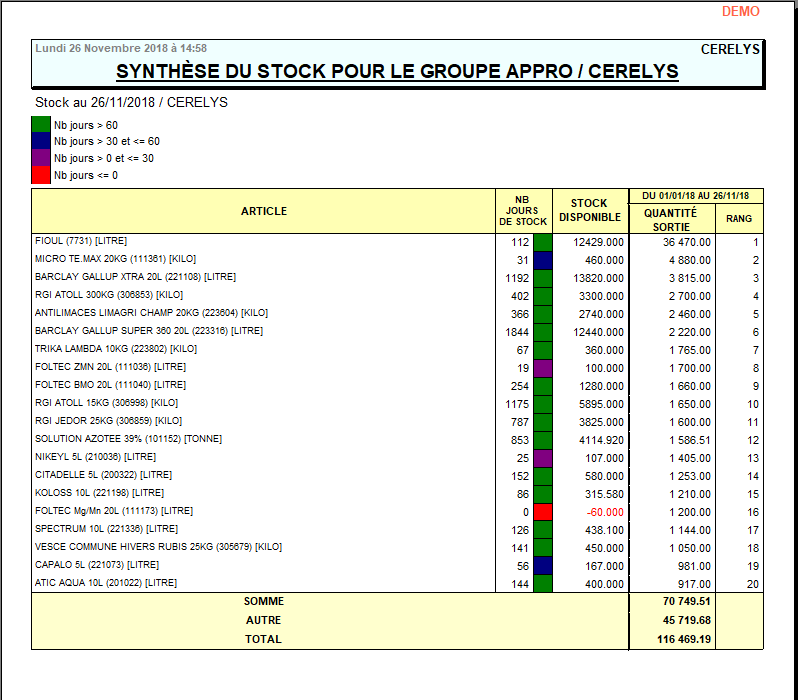The height and width of the screenshot is (700, 798).
Task: Click the QUANTITÉ SORTIE column header
Action: pyautogui.click(x=670, y=219)
